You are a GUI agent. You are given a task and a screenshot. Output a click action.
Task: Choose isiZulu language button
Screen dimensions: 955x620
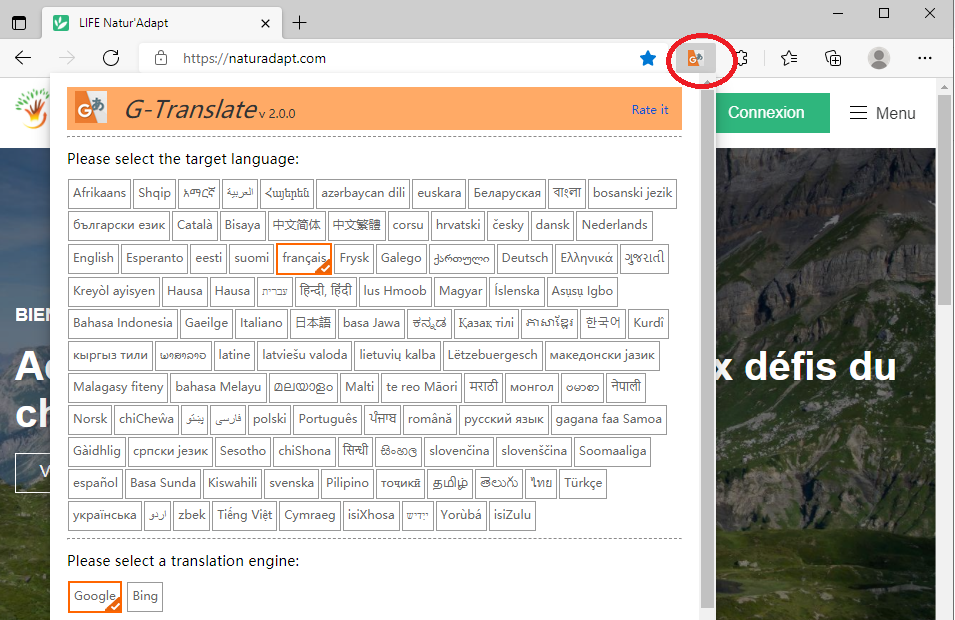(x=512, y=515)
